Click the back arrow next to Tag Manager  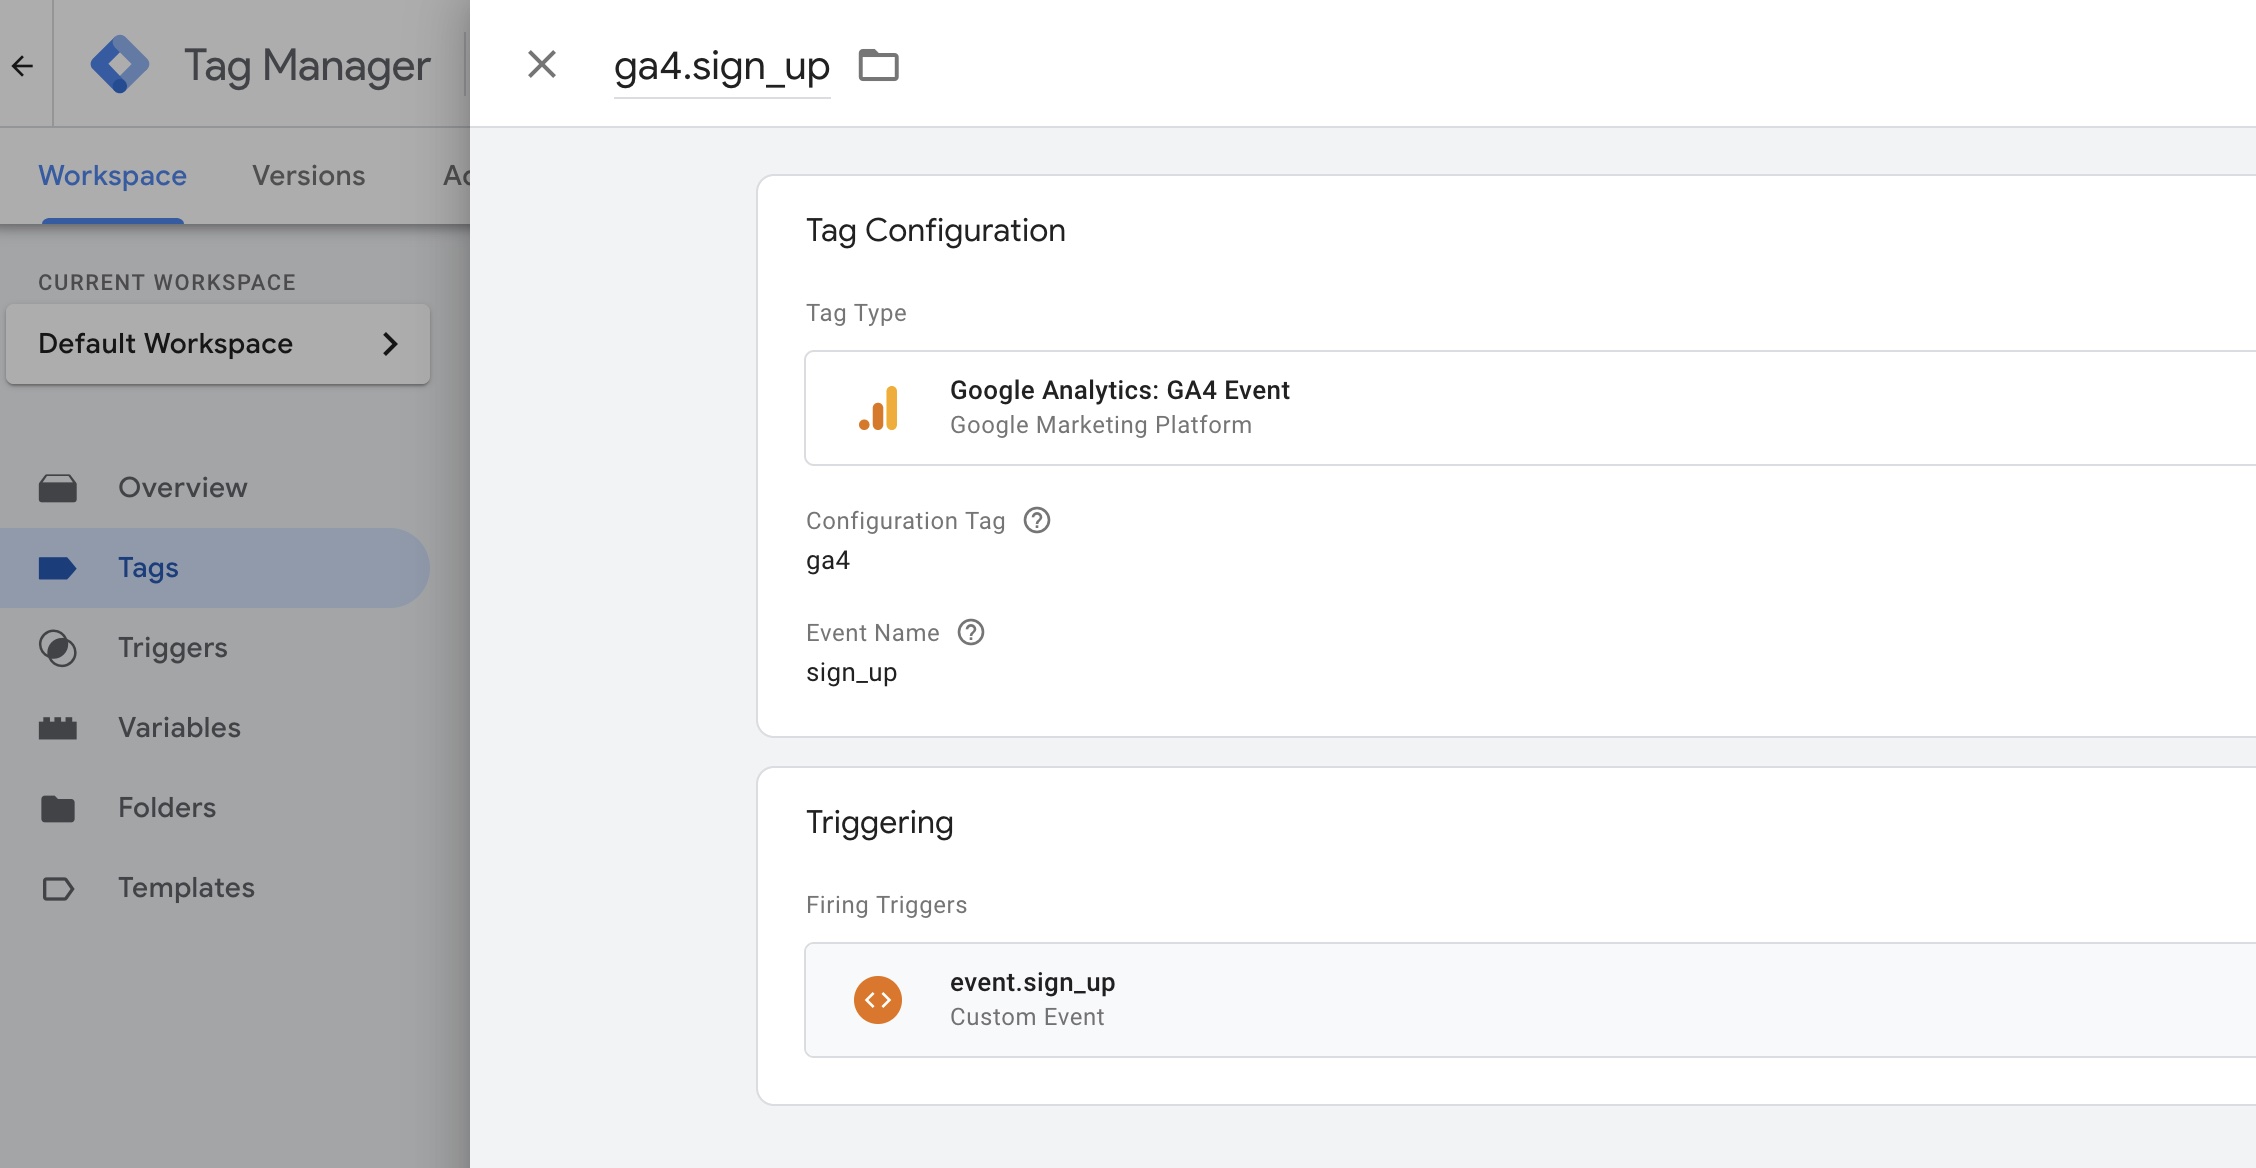click(x=23, y=66)
